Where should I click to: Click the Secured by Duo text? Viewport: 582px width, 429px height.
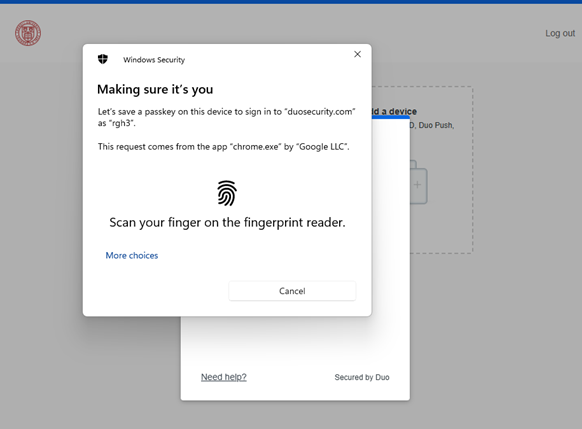point(362,377)
